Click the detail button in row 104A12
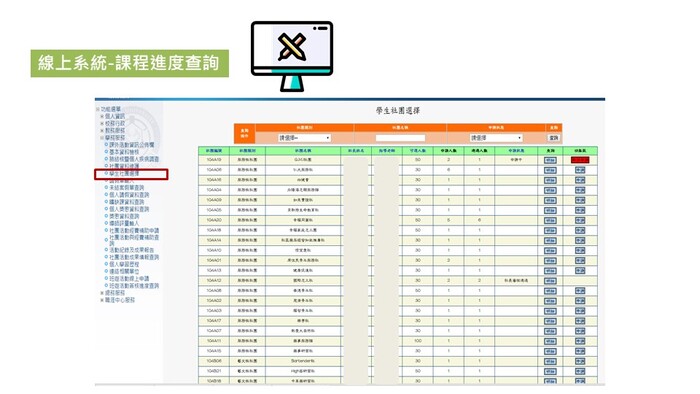This screenshot has height=394, width=700. (x=550, y=281)
